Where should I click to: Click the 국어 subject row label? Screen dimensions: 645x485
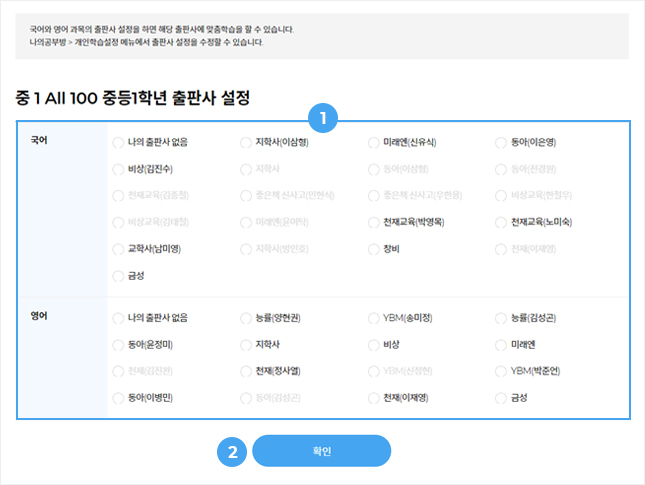[x=39, y=140]
